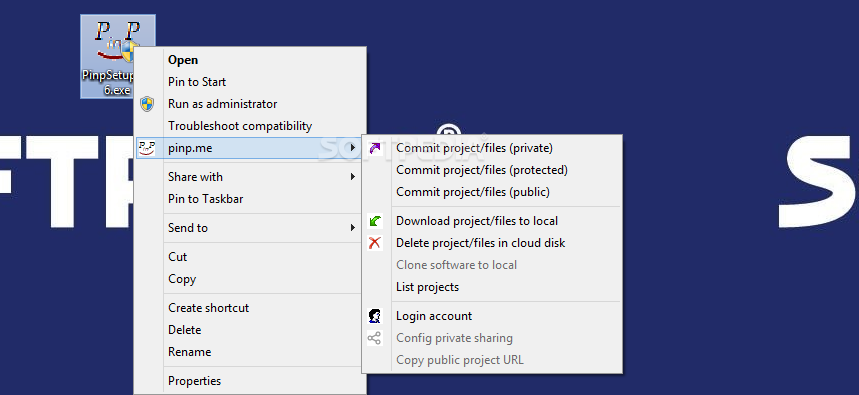Click the PinpSetup exe desktop icon

point(118,56)
